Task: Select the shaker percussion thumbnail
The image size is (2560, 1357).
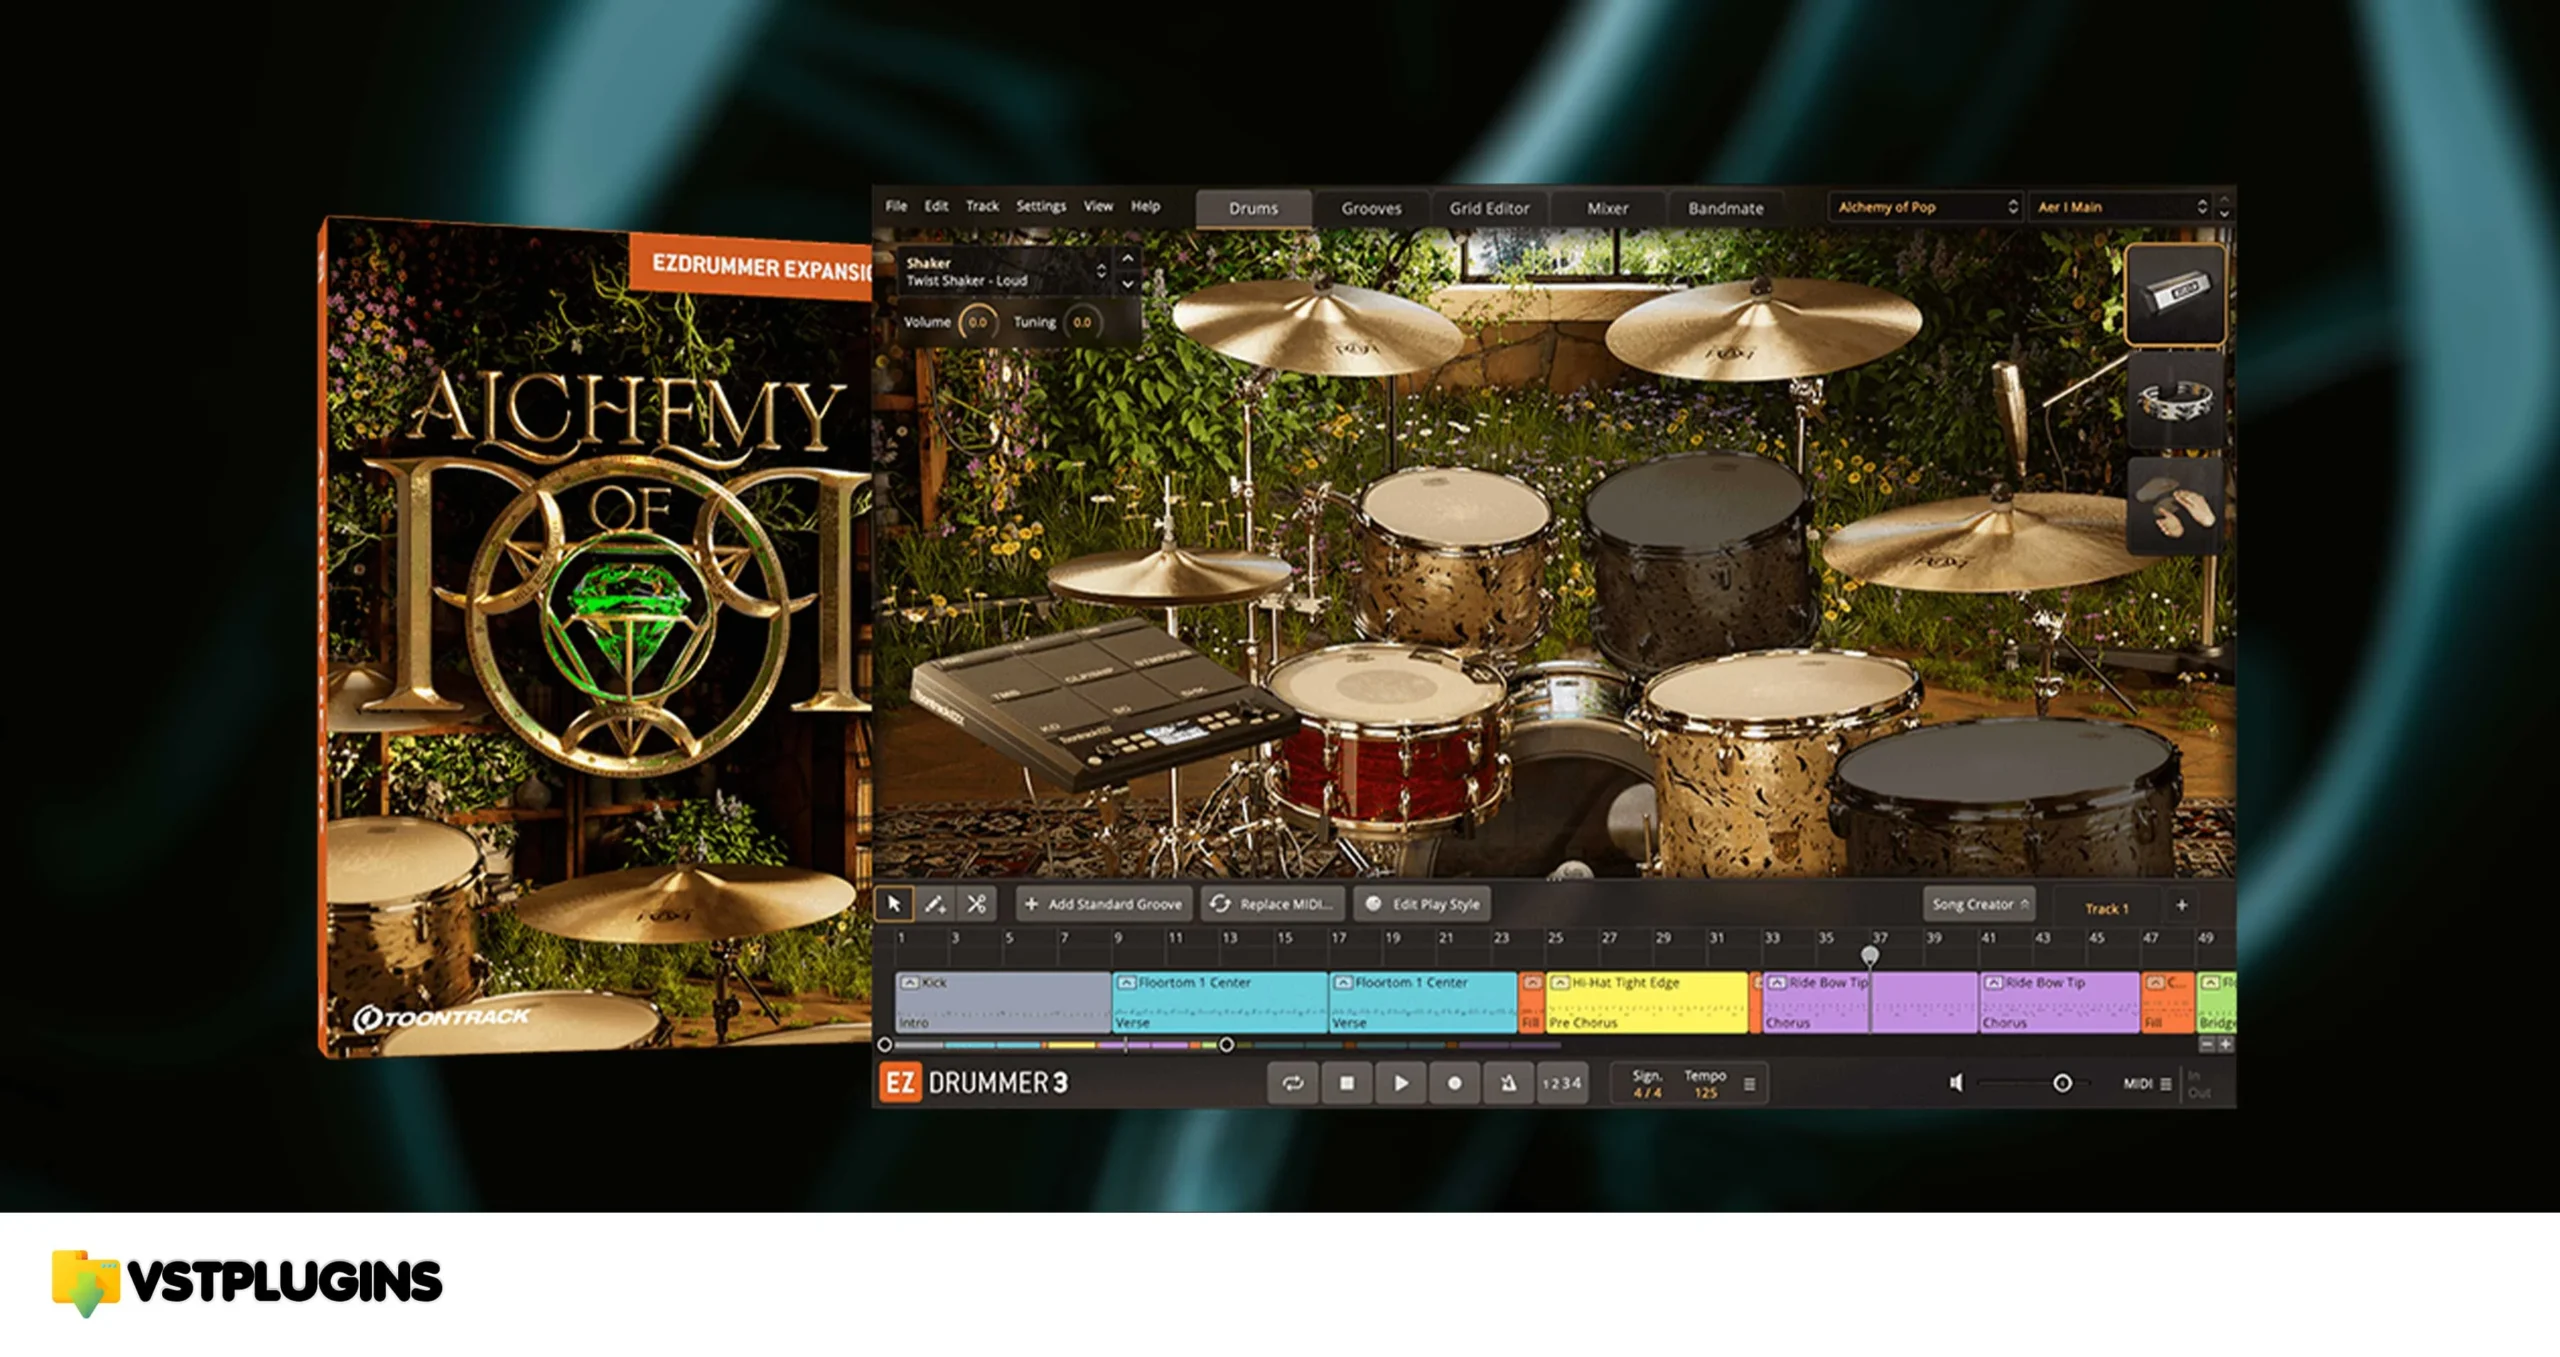Action: [x=2175, y=295]
